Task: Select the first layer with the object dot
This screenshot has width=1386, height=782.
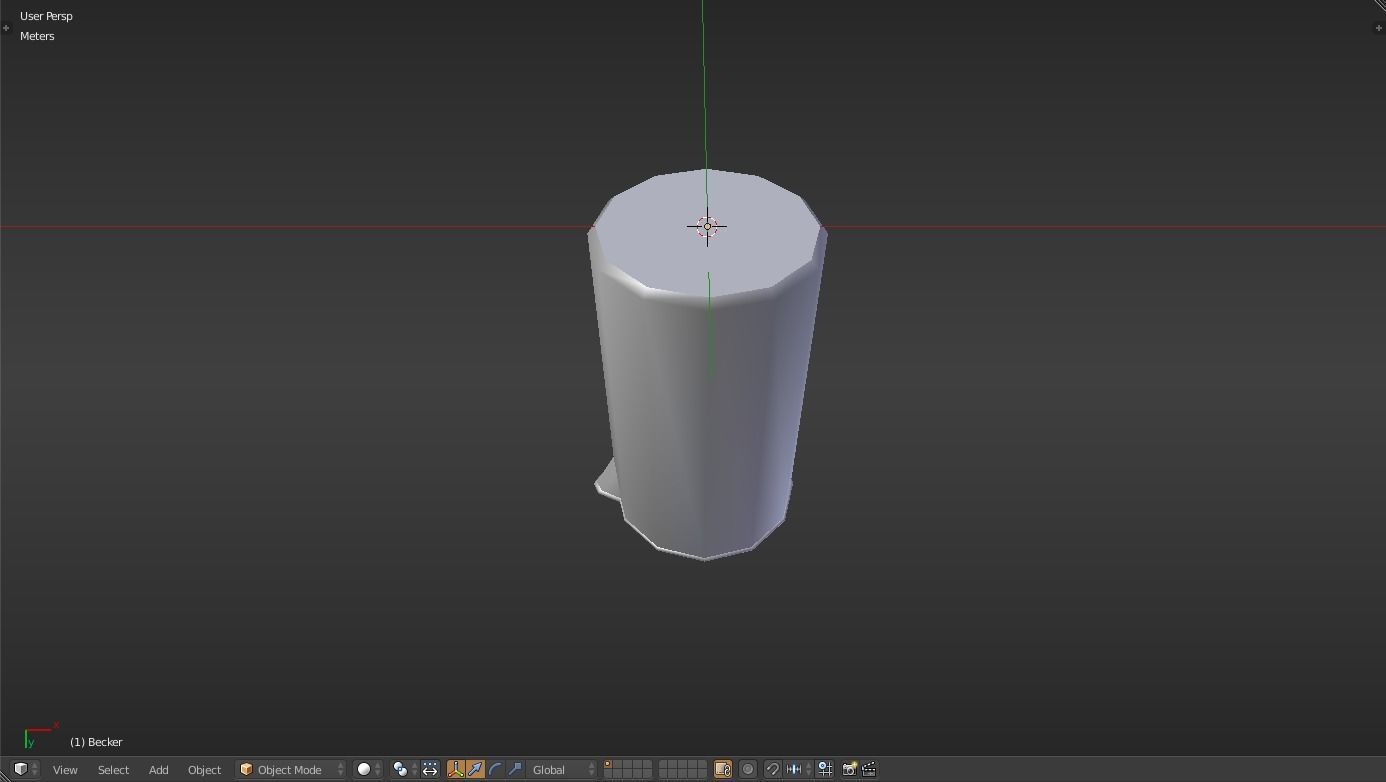Action: click(x=608, y=765)
